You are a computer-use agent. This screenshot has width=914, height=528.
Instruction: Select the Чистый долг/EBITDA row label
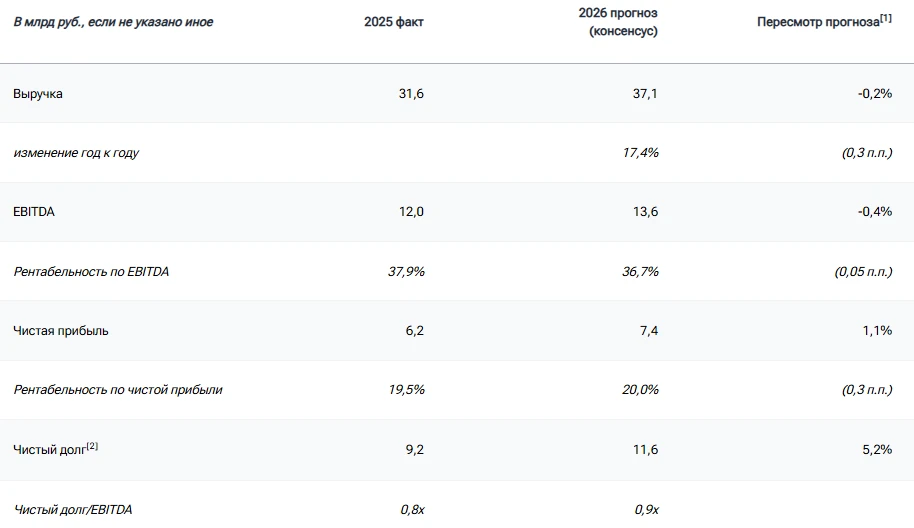tap(73, 509)
